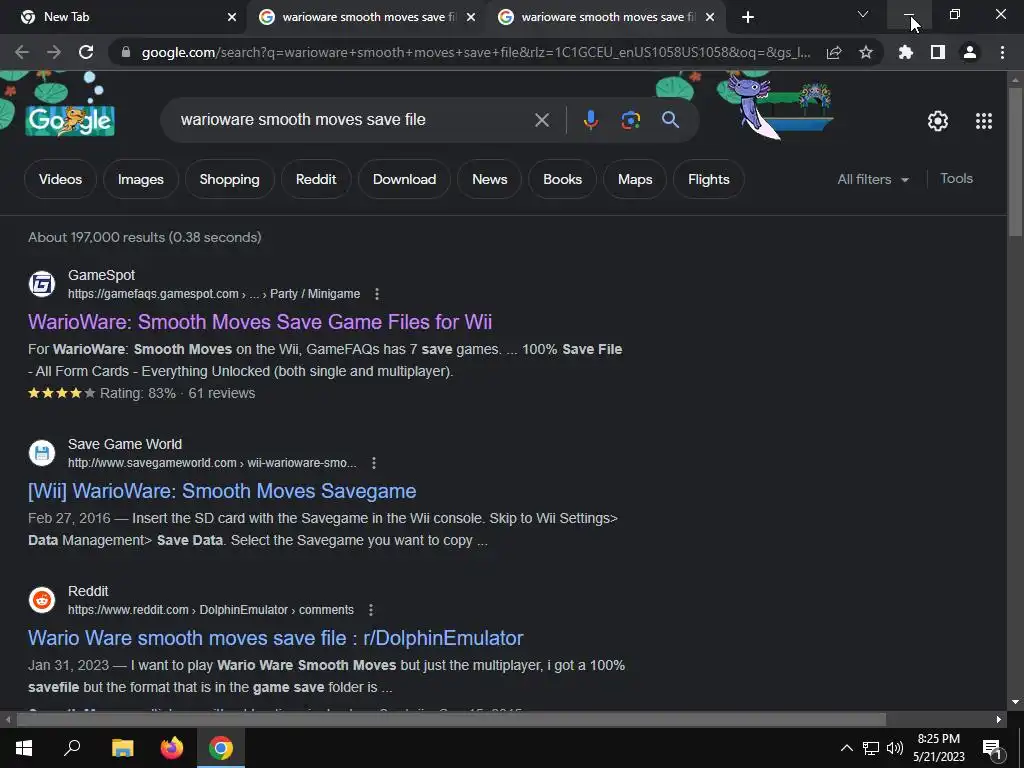
Task: Open the tab search chevron
Action: point(863,14)
